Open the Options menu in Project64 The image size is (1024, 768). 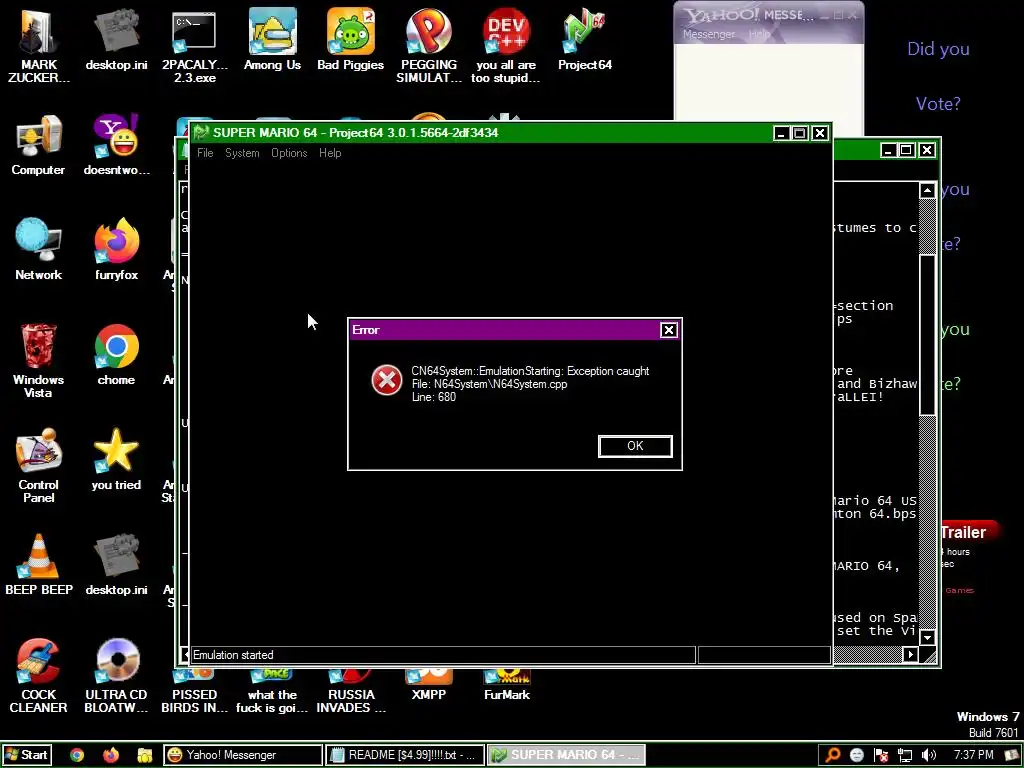click(289, 153)
